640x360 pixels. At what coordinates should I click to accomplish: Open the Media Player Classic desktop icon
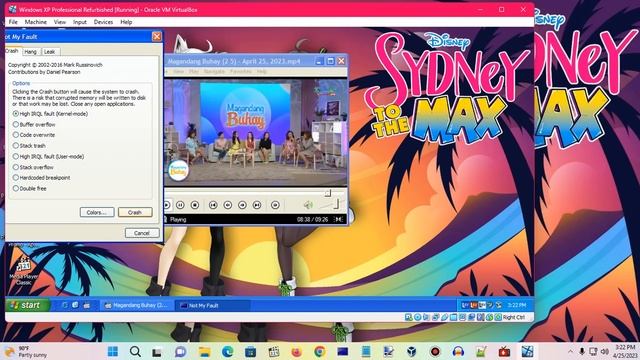click(24, 269)
